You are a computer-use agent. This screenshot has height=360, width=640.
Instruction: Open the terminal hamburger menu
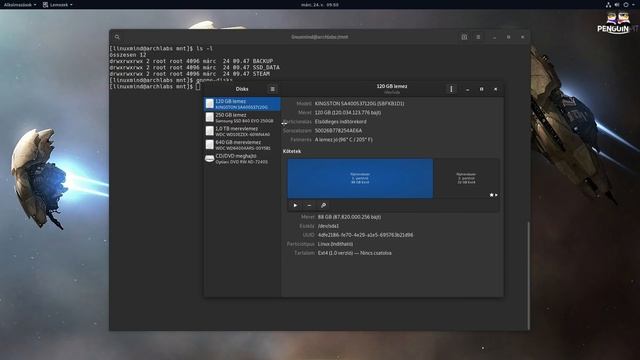(x=478, y=37)
